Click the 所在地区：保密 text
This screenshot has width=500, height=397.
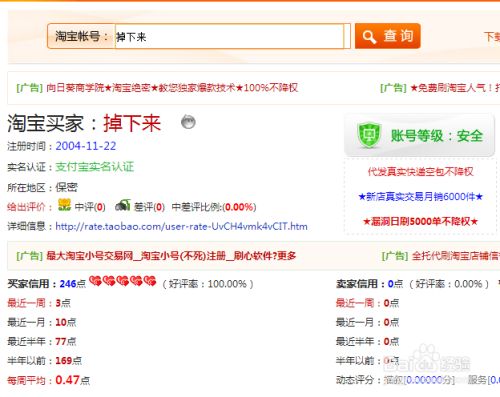(x=42, y=187)
